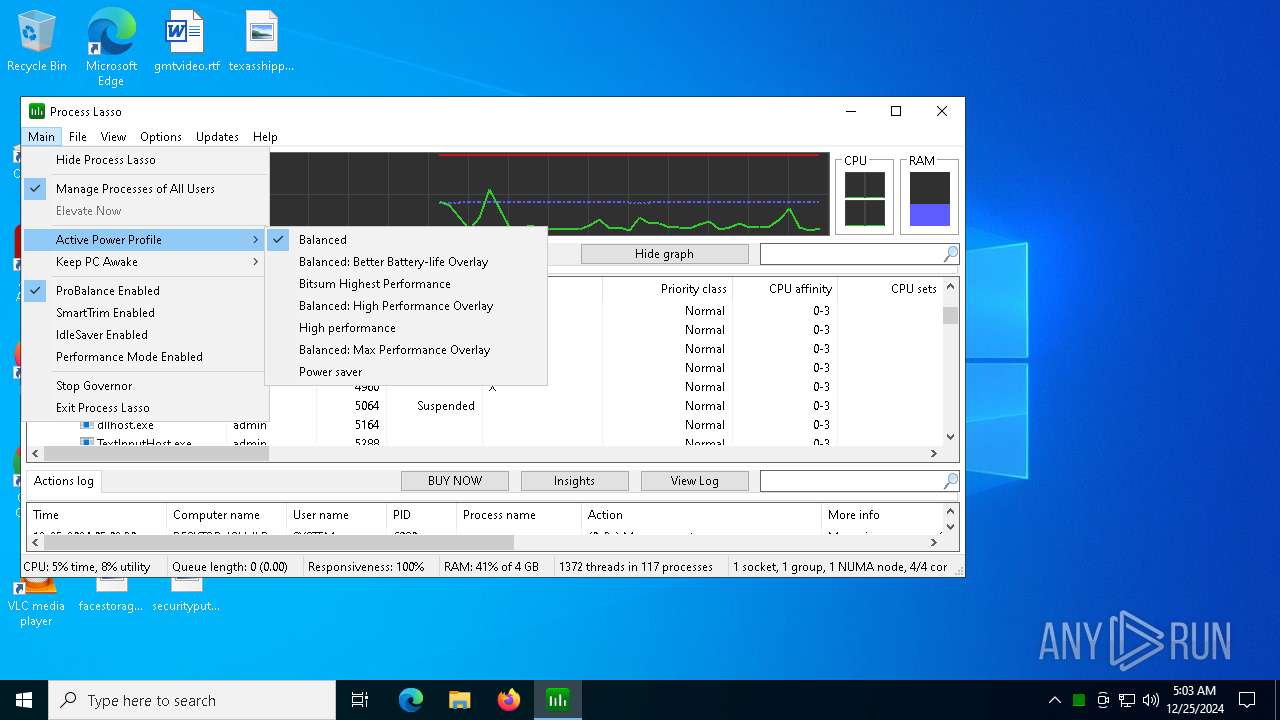Click the BUY NOW button

455,481
